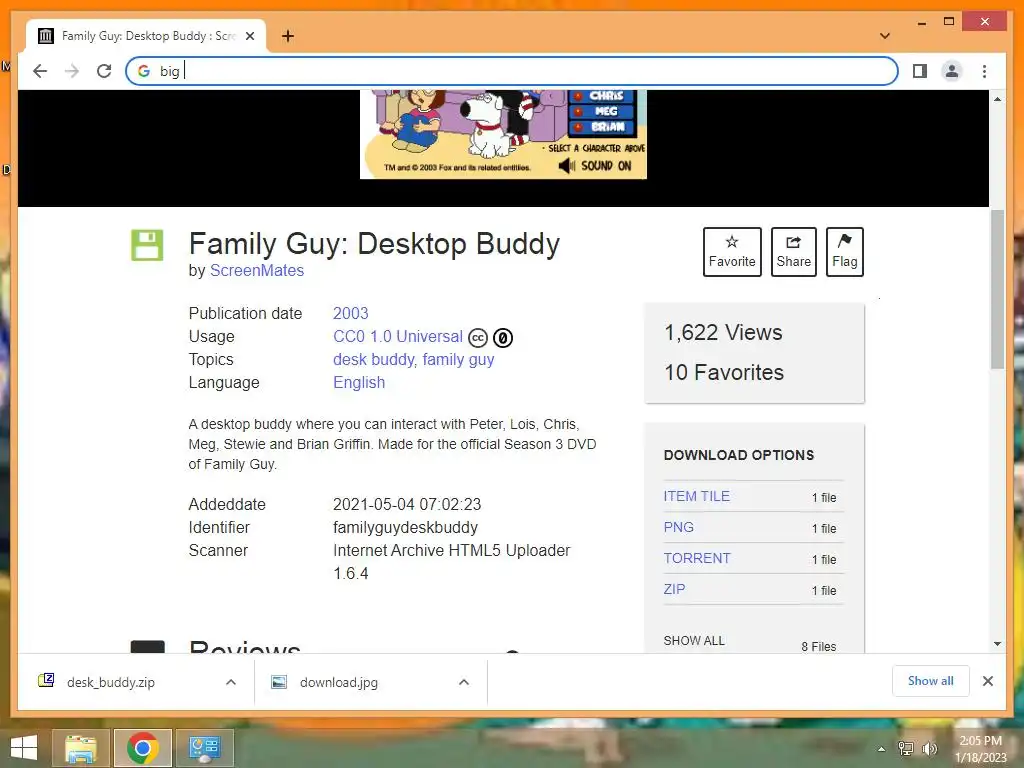The width and height of the screenshot is (1024, 768).
Task: Click the scrollbar up arrow
Action: pyautogui.click(x=997, y=99)
